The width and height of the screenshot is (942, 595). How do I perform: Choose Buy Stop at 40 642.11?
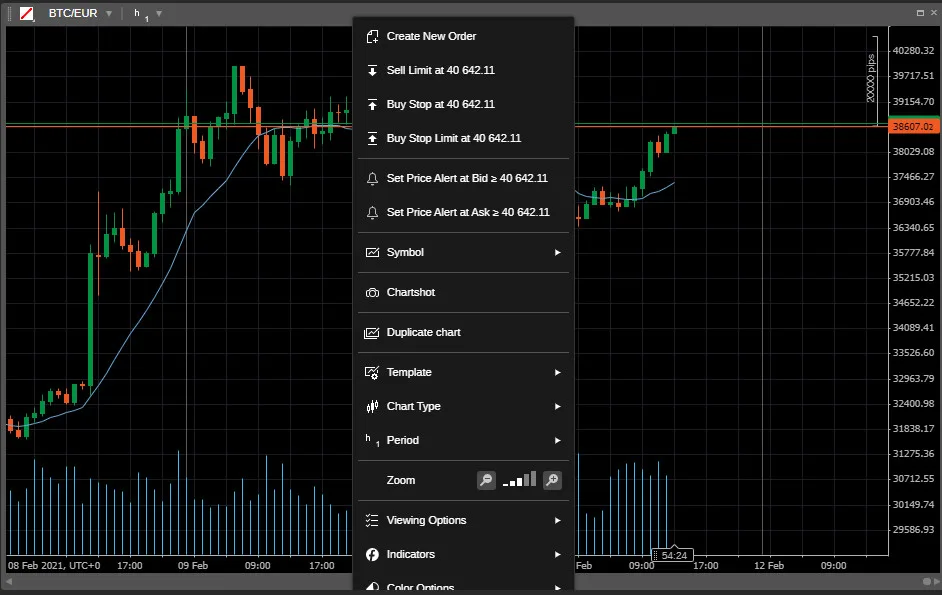tap(463, 105)
